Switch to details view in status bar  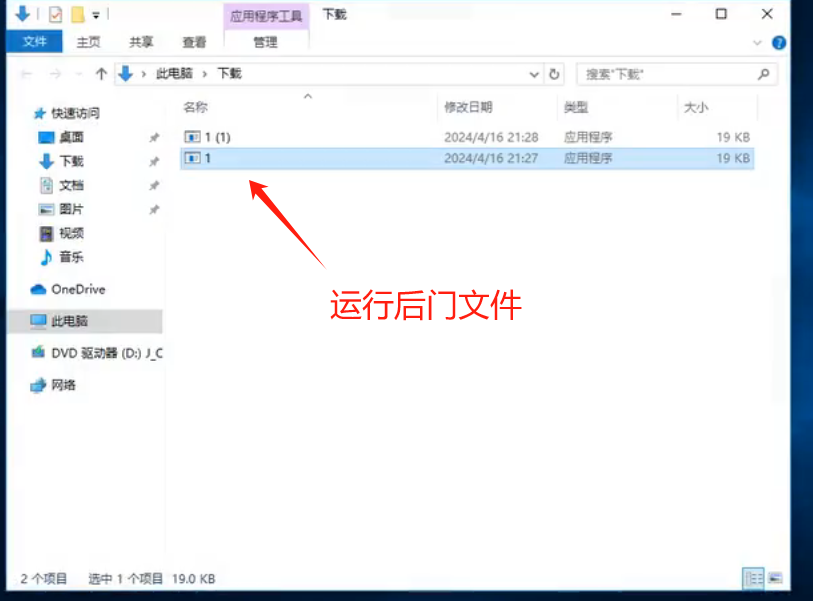point(753,578)
